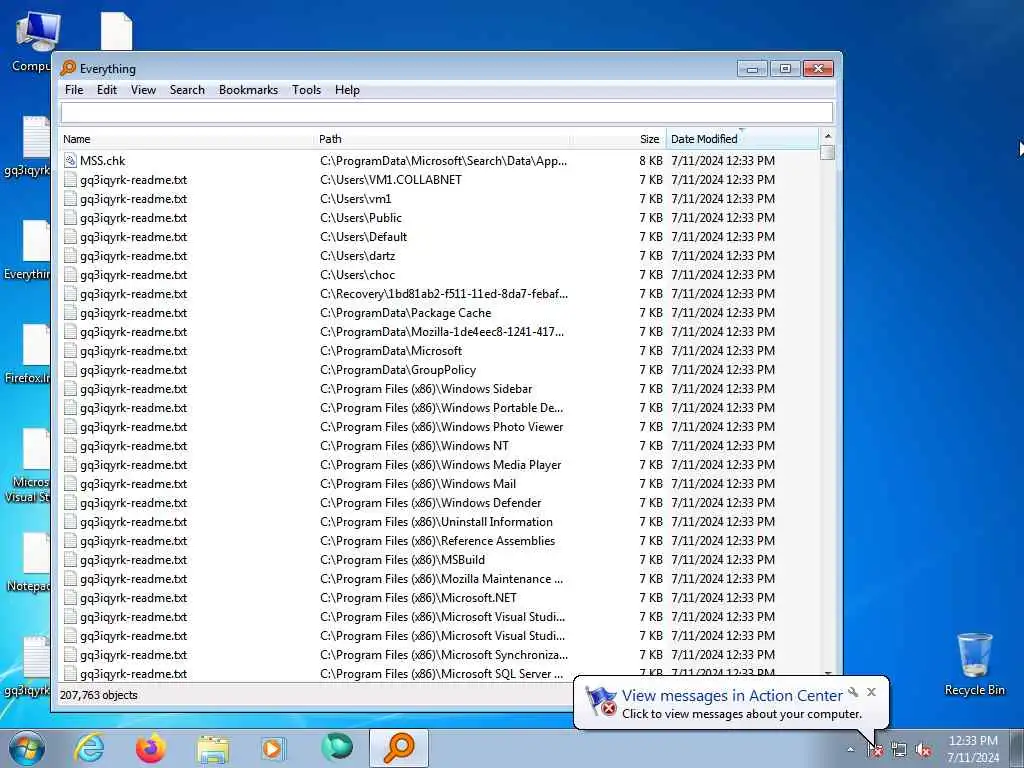The image size is (1024, 768).
Task: Sort results by Name column header
Action: tap(187, 139)
